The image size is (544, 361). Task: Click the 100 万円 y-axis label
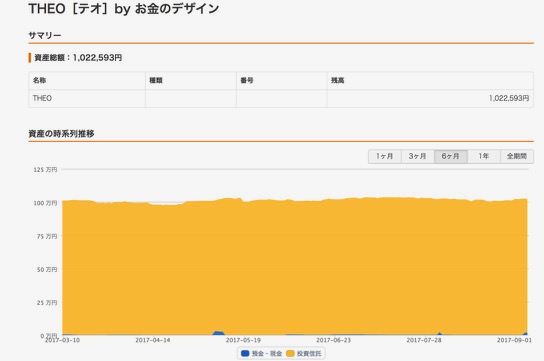pyautogui.click(x=45, y=203)
